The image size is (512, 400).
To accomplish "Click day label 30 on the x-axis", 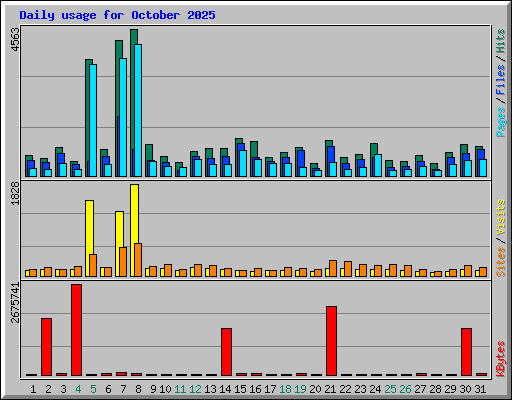I will tap(465, 389).
